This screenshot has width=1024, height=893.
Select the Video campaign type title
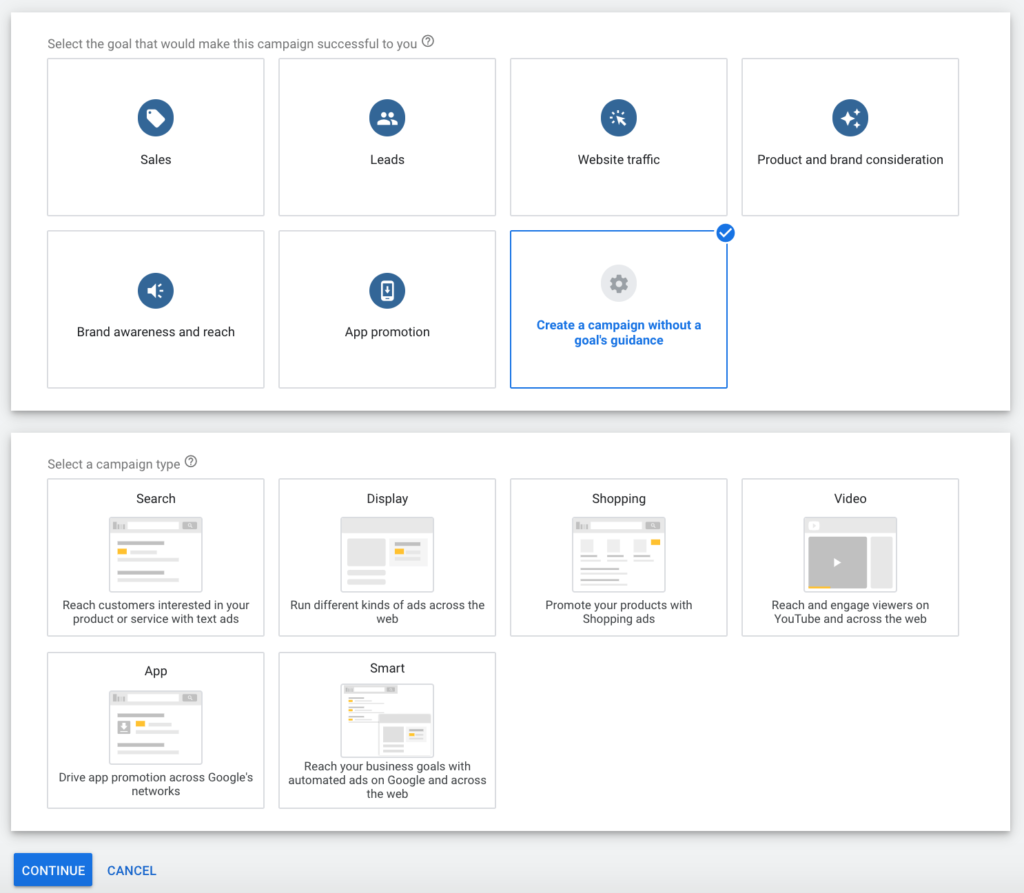click(x=850, y=498)
